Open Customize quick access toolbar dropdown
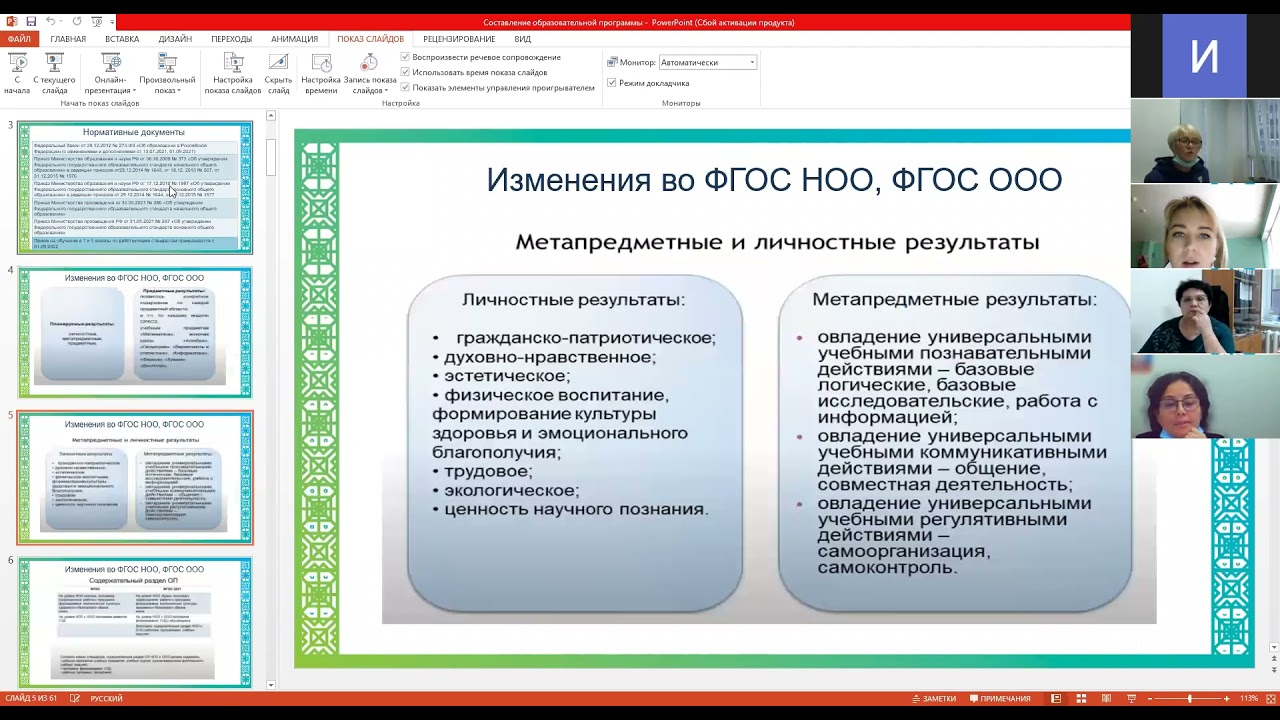The image size is (1280, 720). pyautogui.click(x=112, y=22)
